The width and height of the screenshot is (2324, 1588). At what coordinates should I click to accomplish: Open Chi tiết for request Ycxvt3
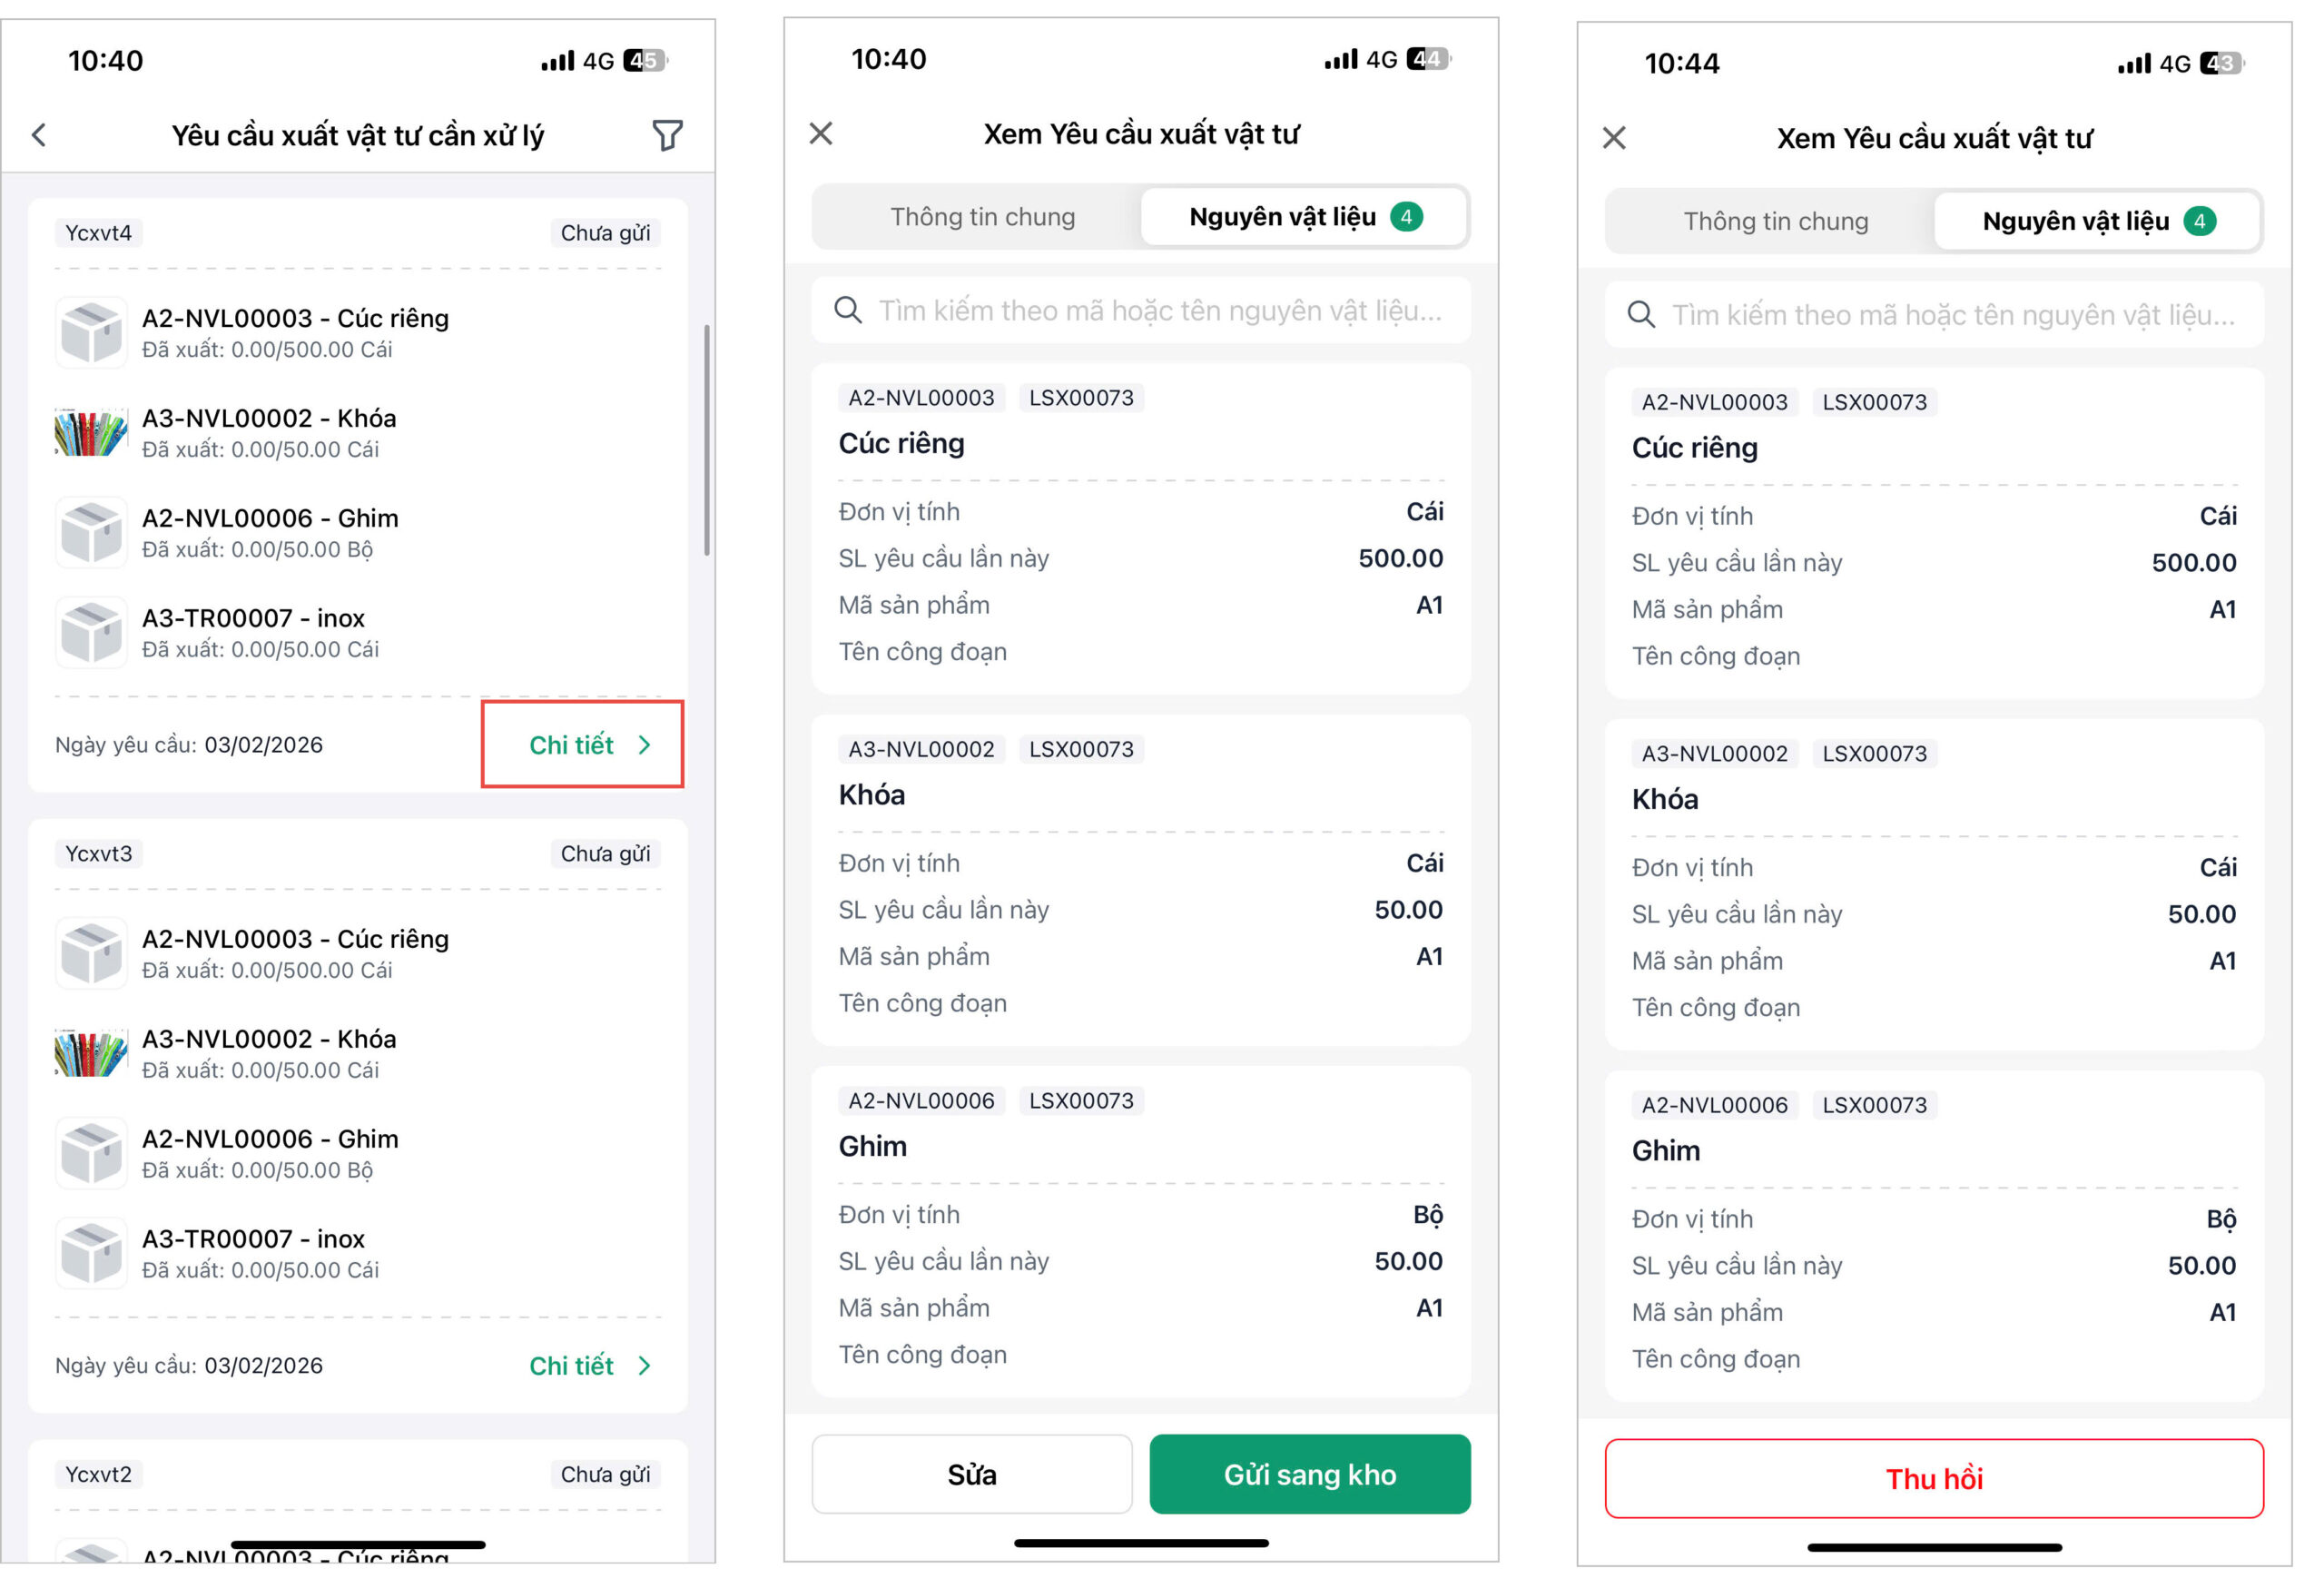588,1366
